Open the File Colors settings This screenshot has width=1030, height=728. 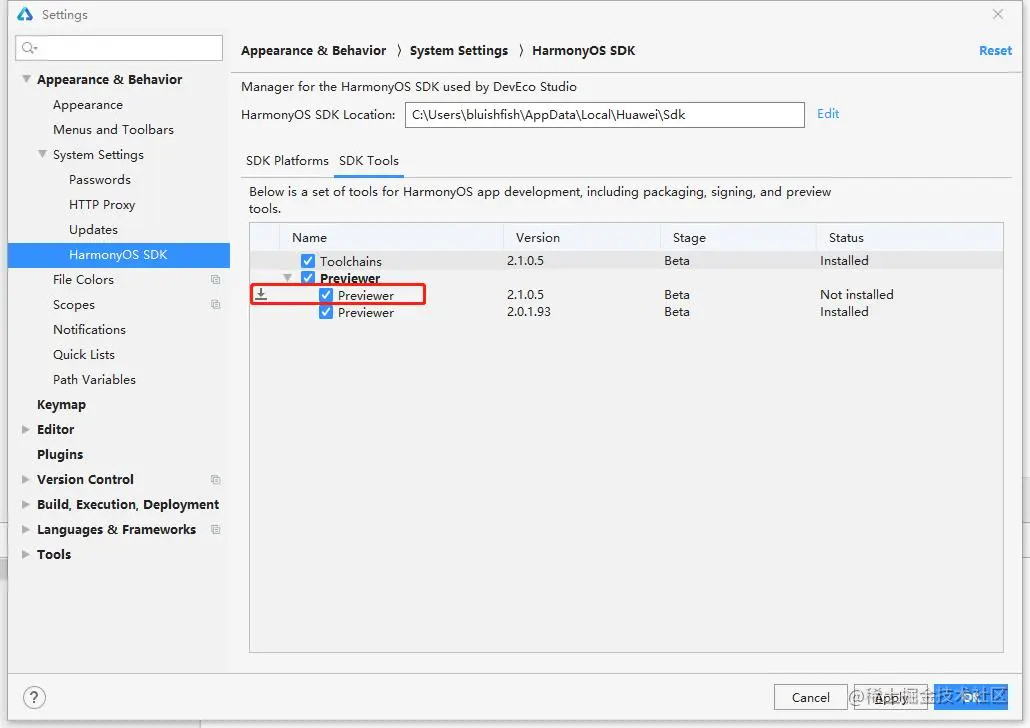pos(83,279)
